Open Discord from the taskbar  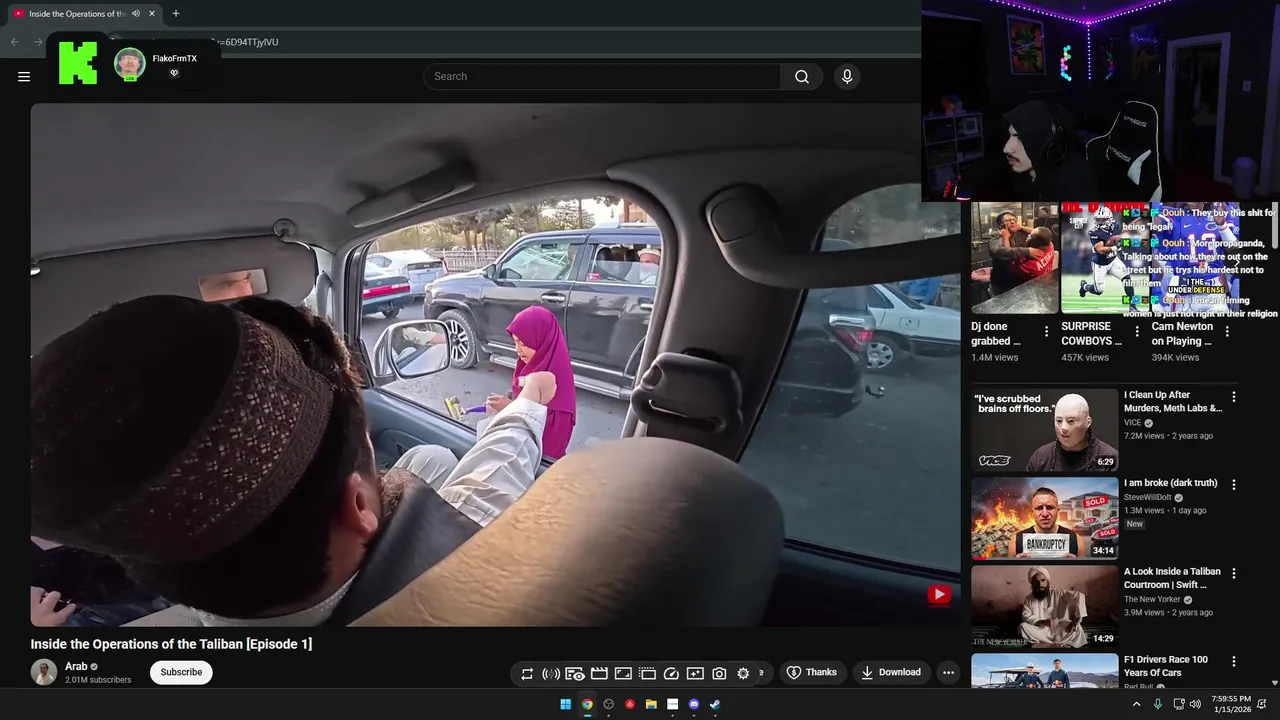tap(694, 704)
